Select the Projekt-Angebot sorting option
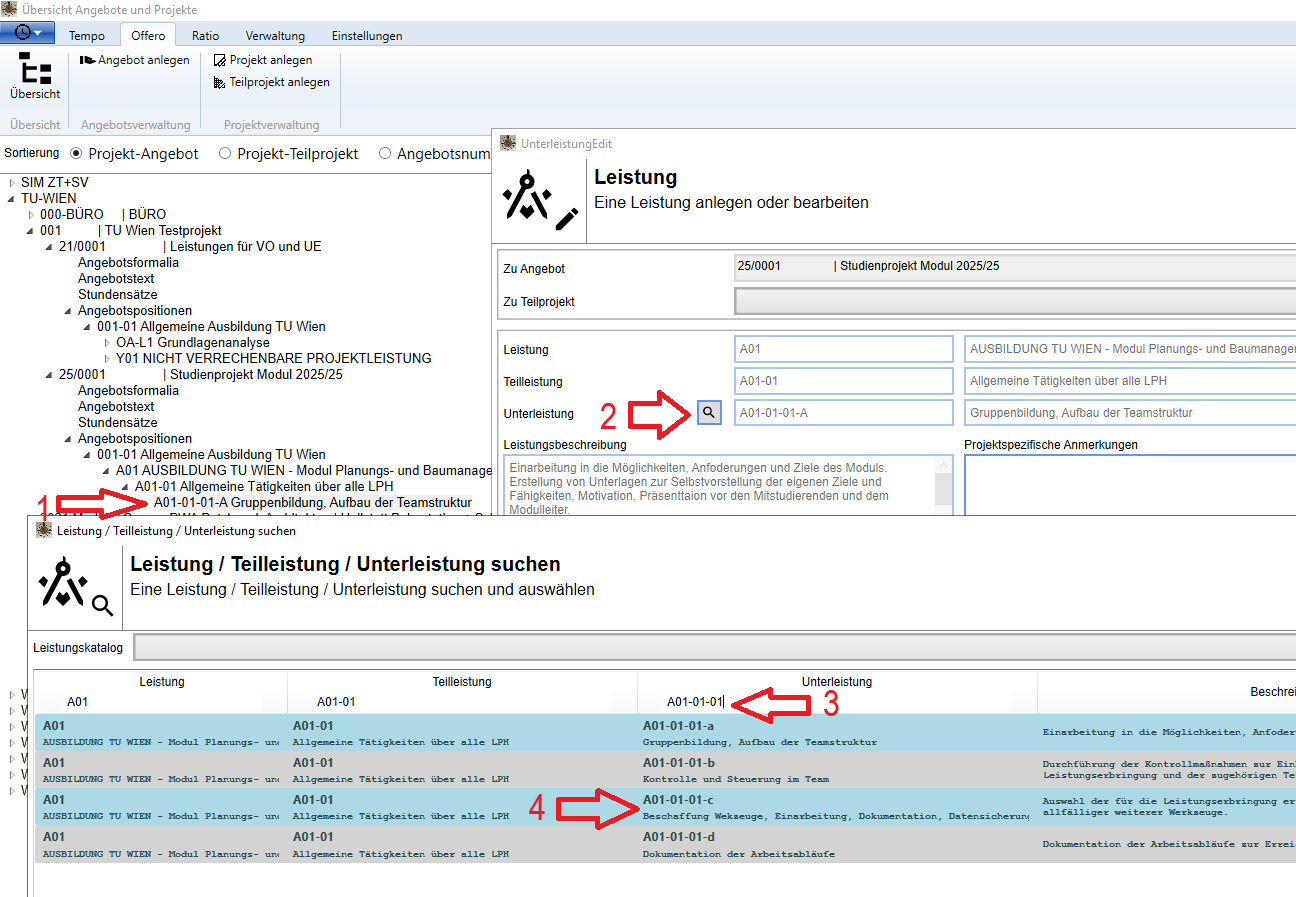Screen dimensions: 1296x897 pyautogui.click(x=76, y=154)
